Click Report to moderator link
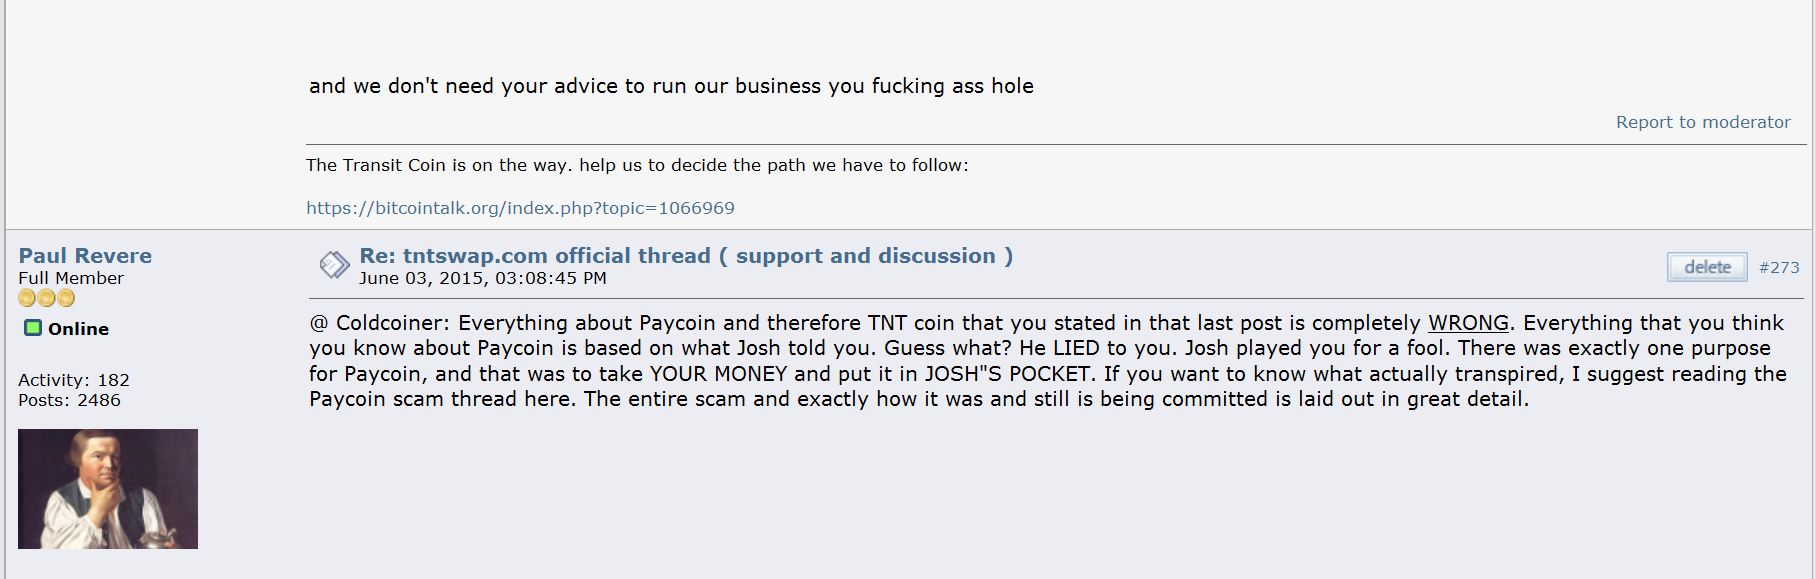This screenshot has height=579, width=1816. coord(1703,122)
